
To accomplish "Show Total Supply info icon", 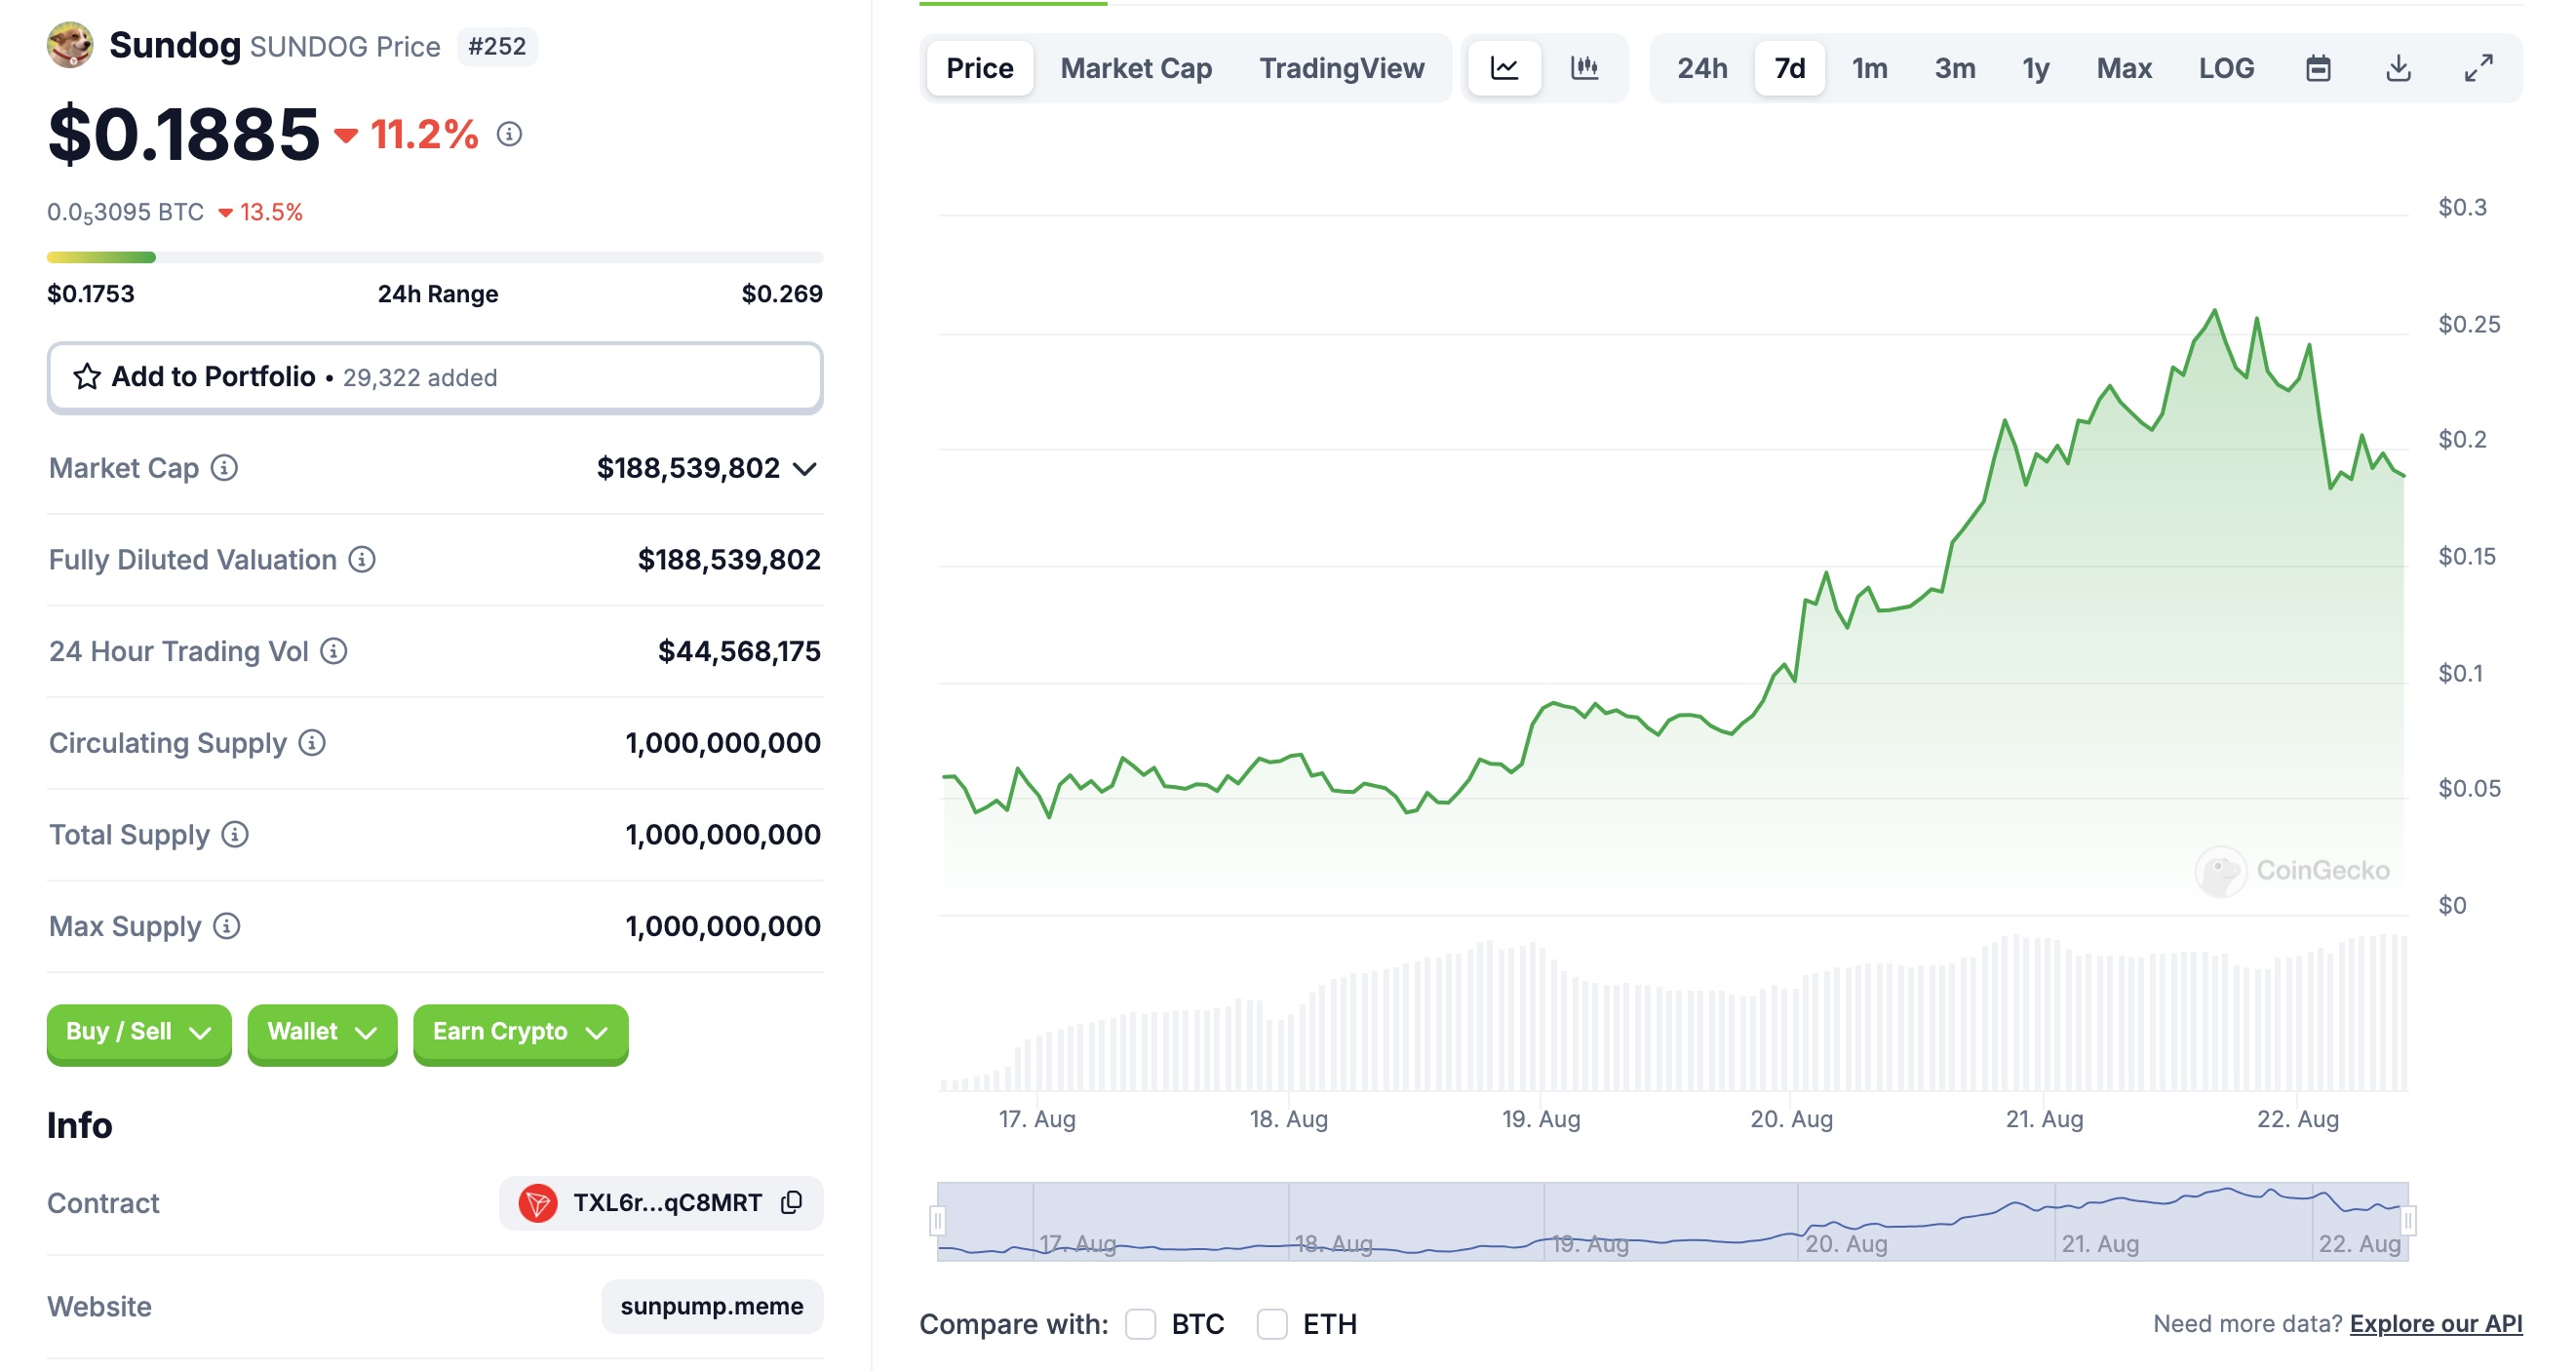I will (235, 834).
